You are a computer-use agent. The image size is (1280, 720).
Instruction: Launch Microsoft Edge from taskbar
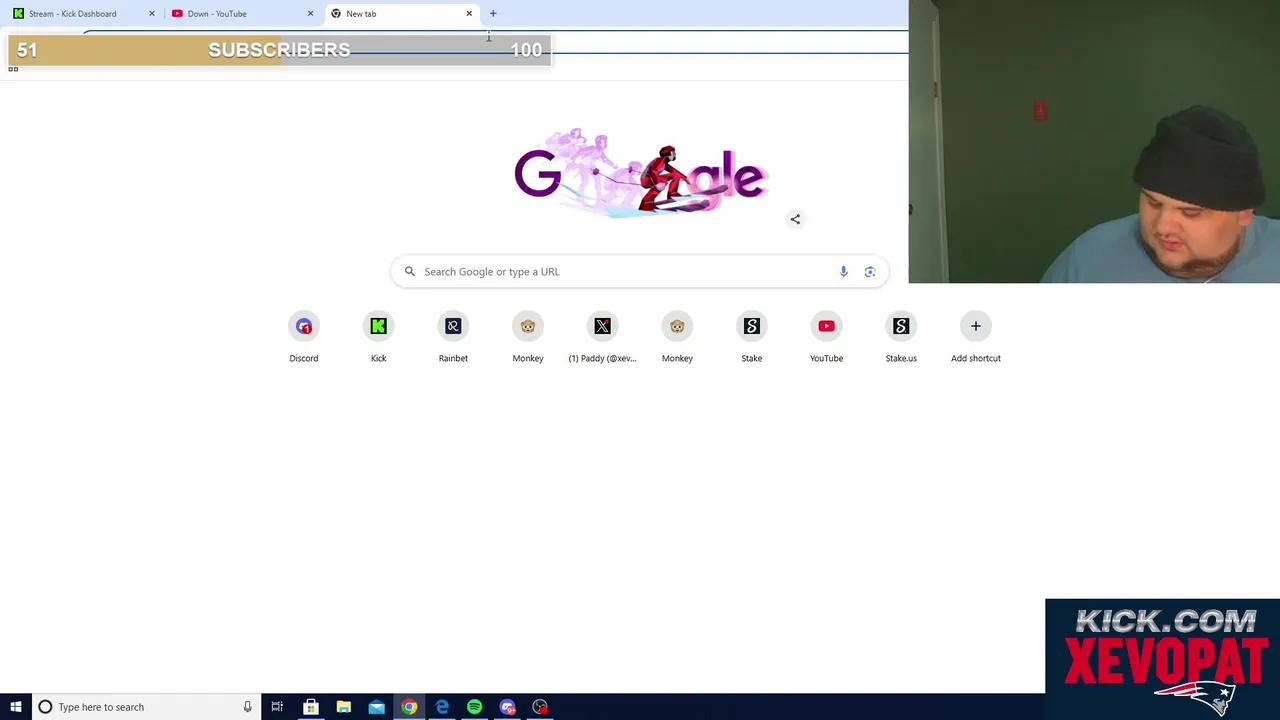[442, 707]
